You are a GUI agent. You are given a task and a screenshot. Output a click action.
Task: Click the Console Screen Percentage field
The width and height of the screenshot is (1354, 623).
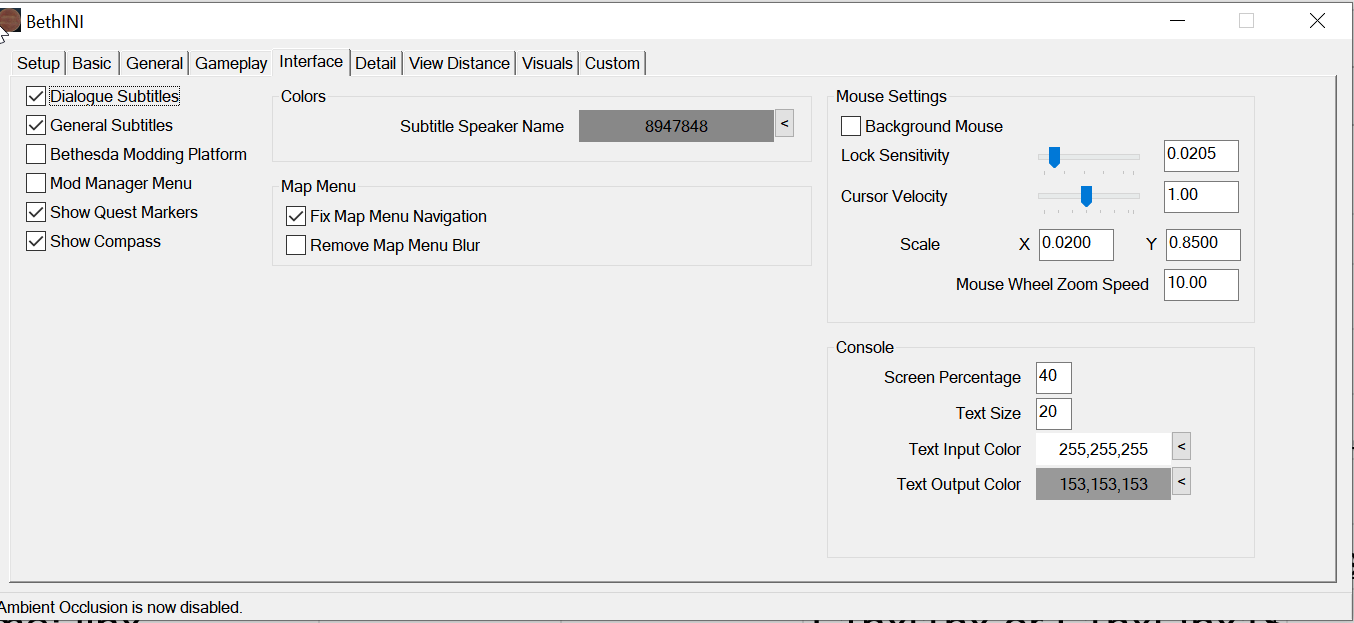pyautogui.click(x=1054, y=378)
